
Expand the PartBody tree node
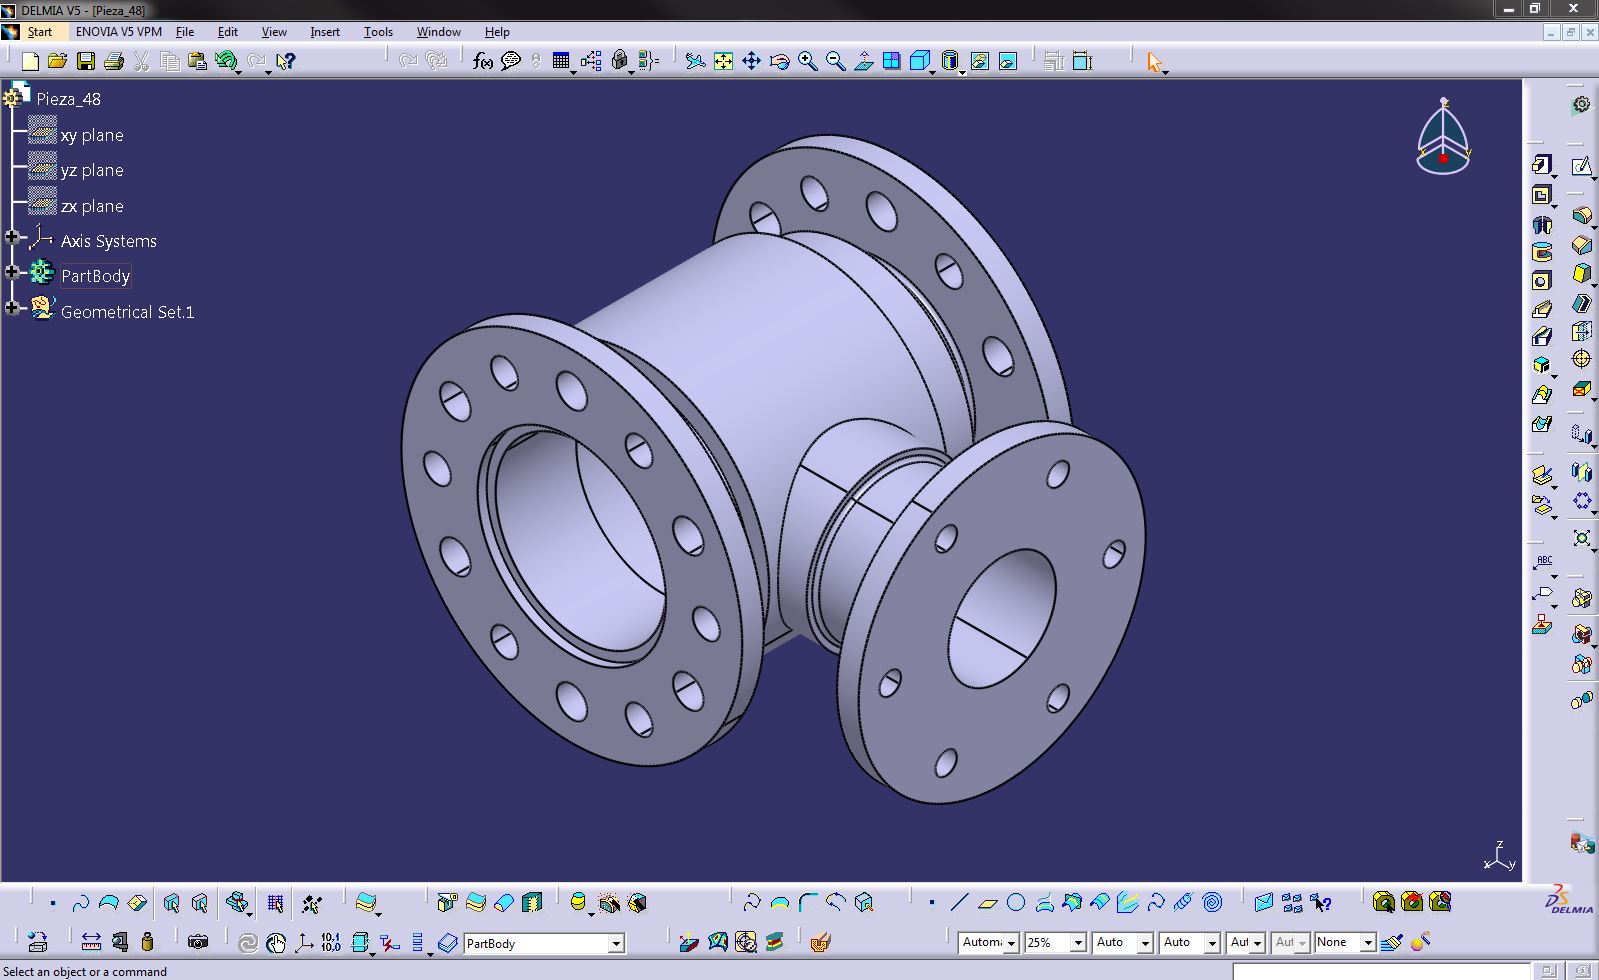pyautogui.click(x=12, y=272)
